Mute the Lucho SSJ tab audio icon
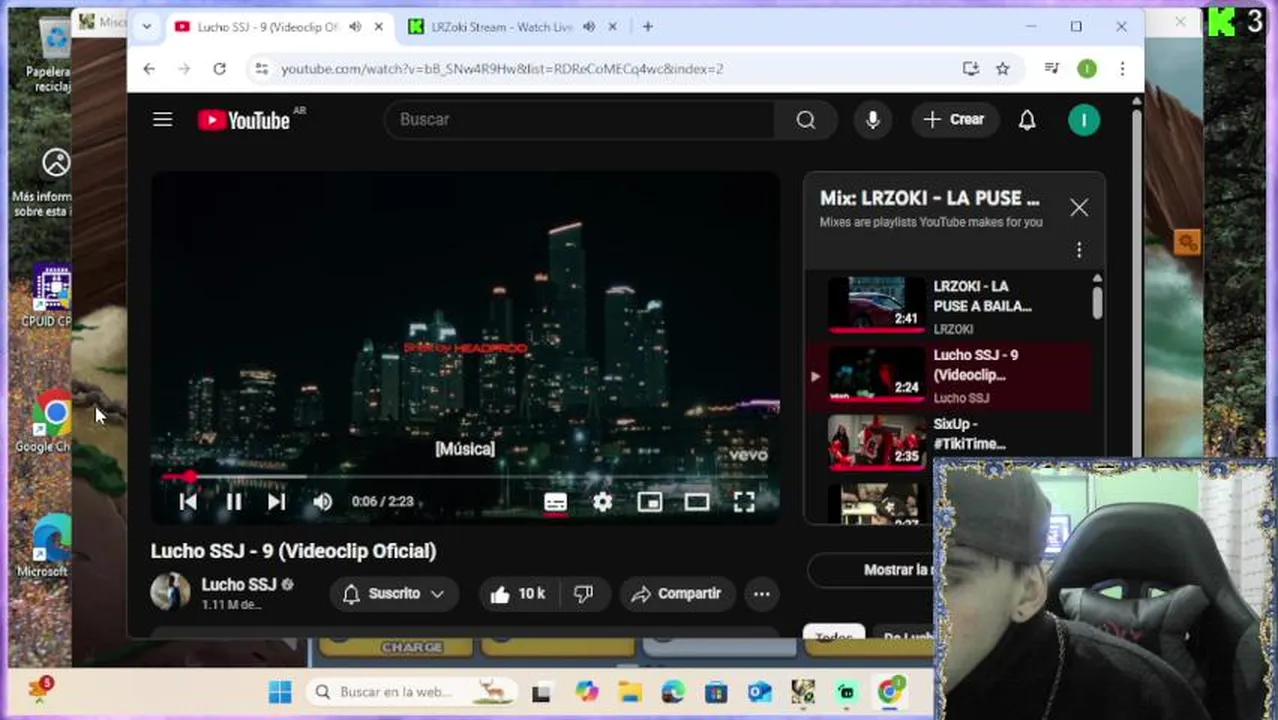The height and width of the screenshot is (720, 1278). [x=355, y=27]
